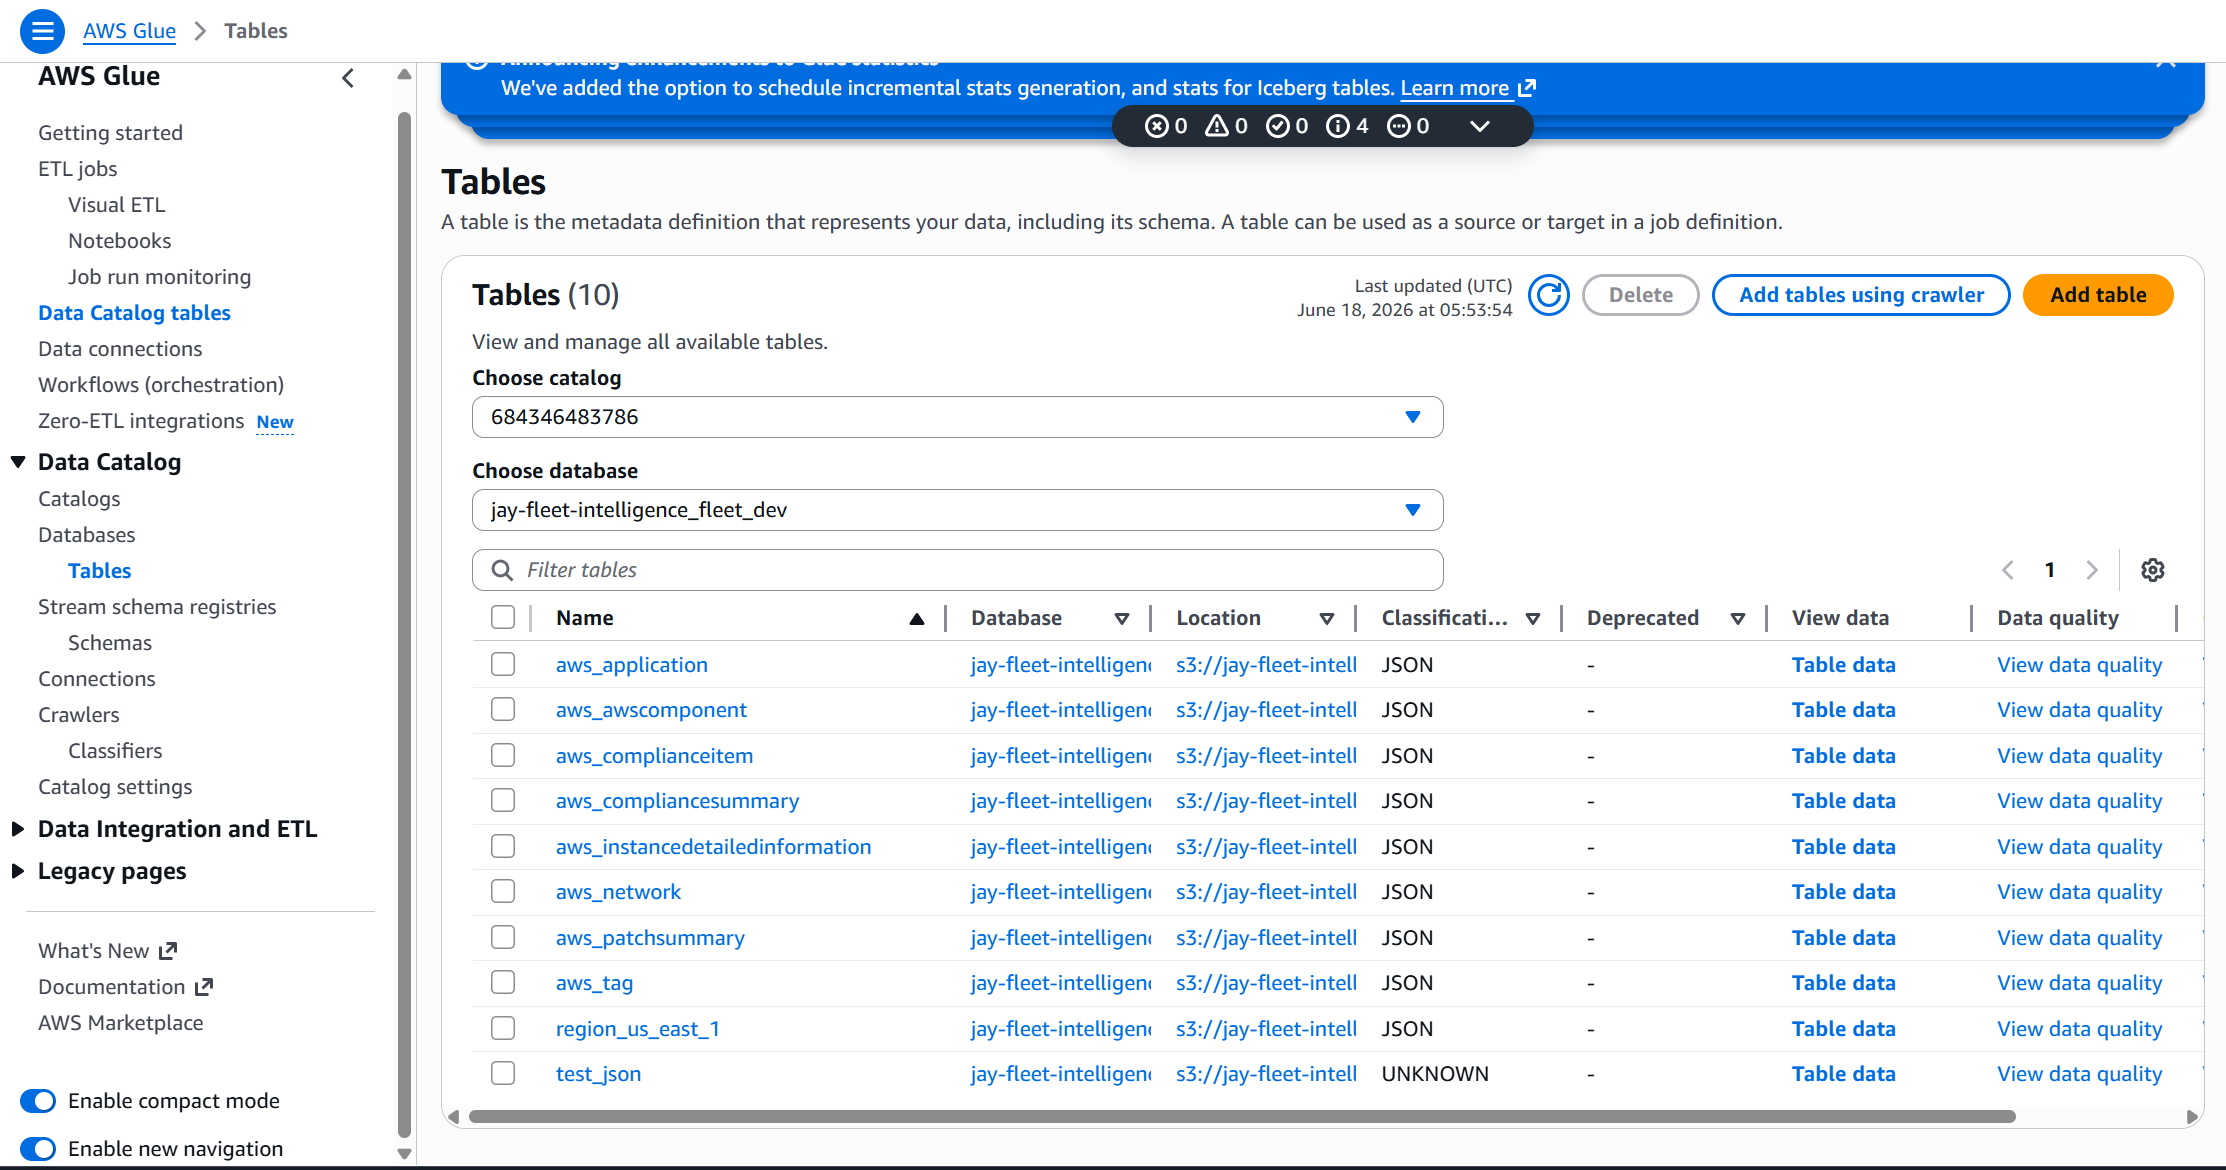Open Crawlers in sidebar

pos(78,715)
